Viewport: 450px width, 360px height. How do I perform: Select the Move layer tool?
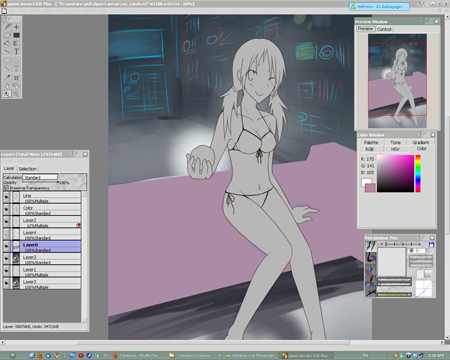point(16,27)
